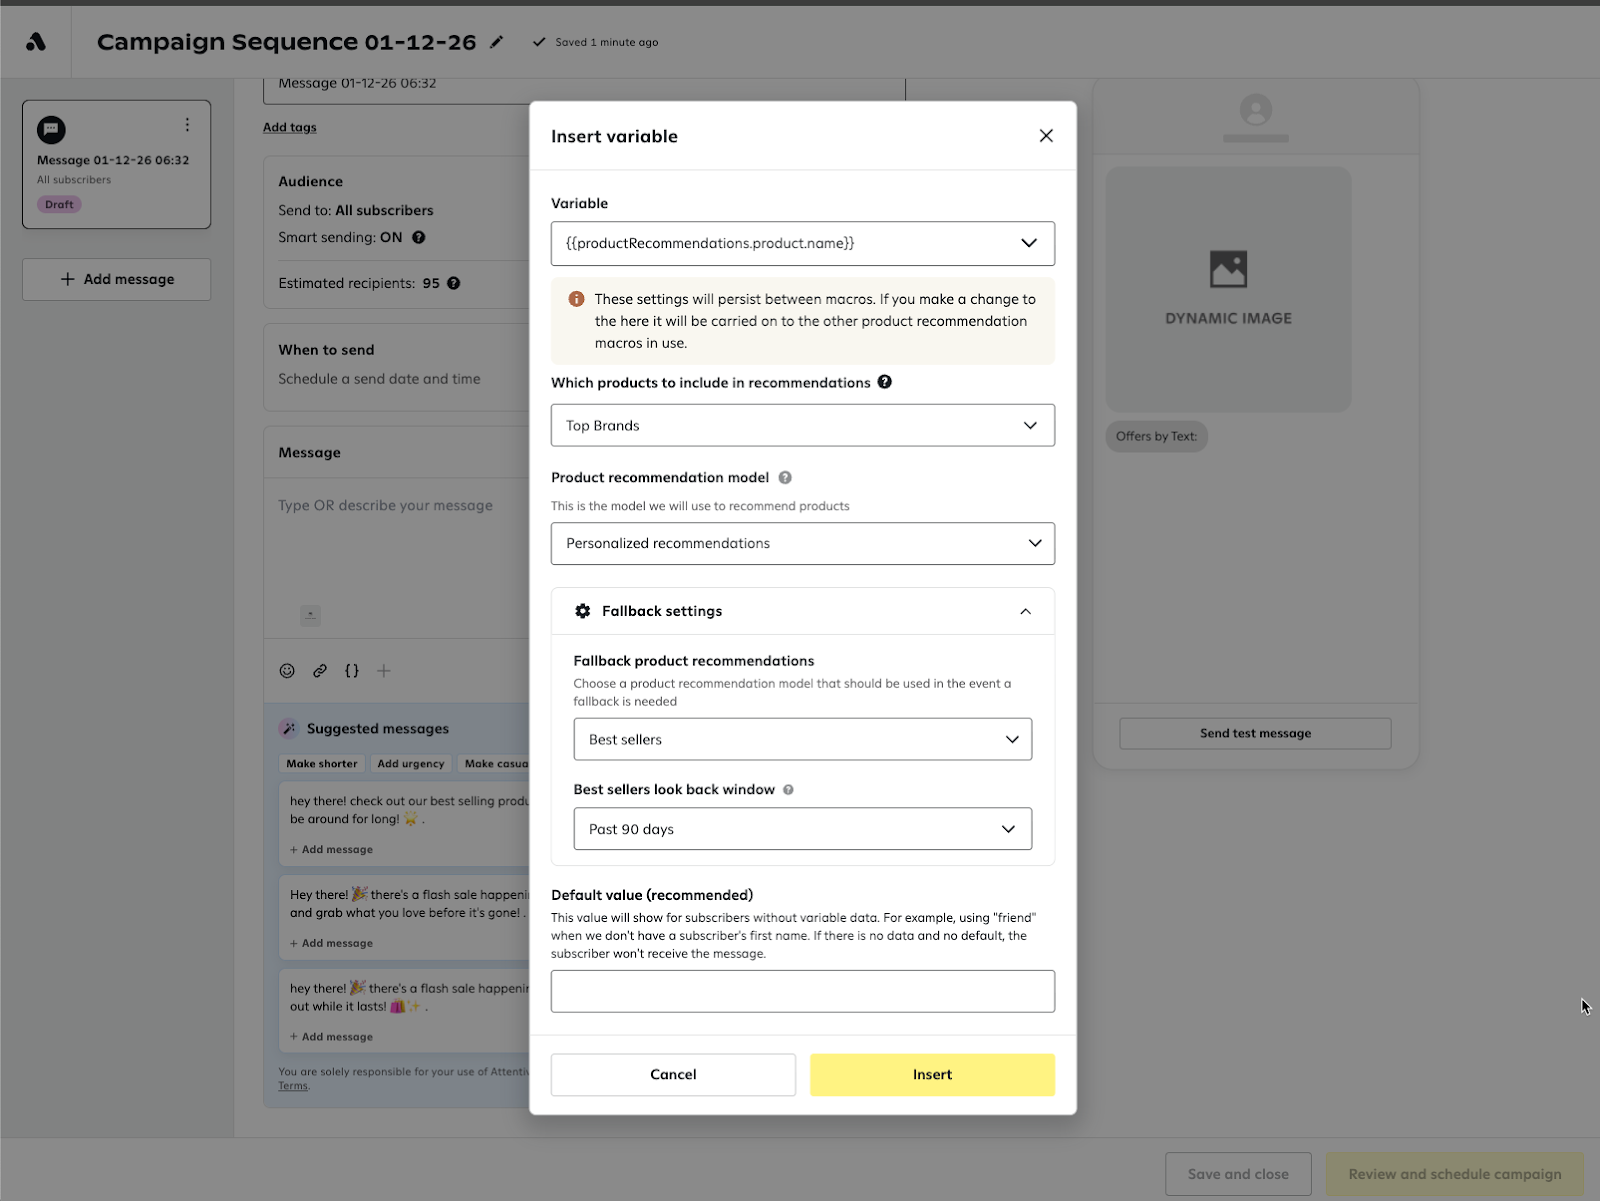Collapse the Fallback settings section
This screenshot has width=1600, height=1201.
(1025, 612)
